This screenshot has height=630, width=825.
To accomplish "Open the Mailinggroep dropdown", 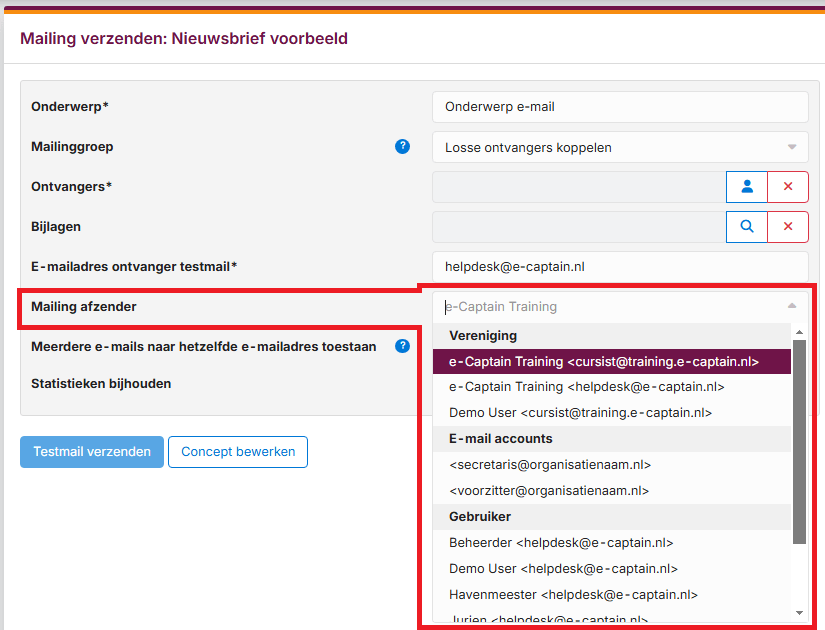I will (x=620, y=147).
